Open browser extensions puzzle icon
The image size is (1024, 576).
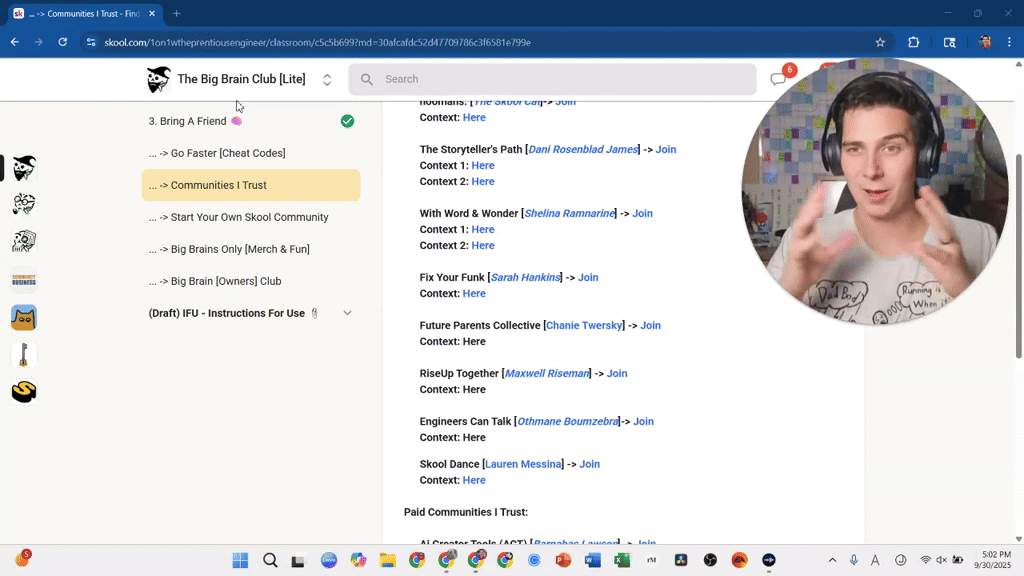(x=914, y=42)
